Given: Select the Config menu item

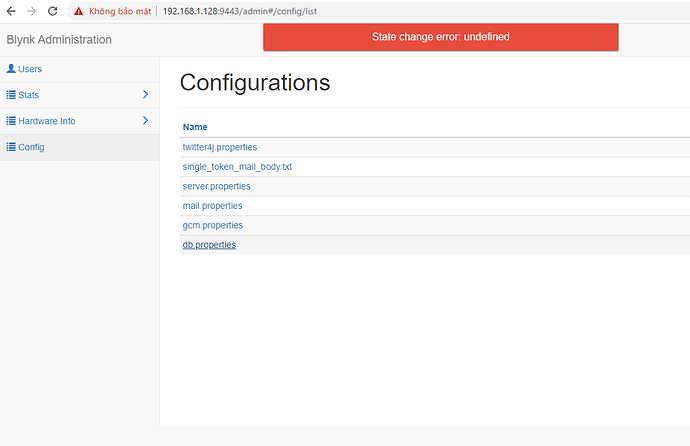Looking at the screenshot, I should click(x=80, y=147).
